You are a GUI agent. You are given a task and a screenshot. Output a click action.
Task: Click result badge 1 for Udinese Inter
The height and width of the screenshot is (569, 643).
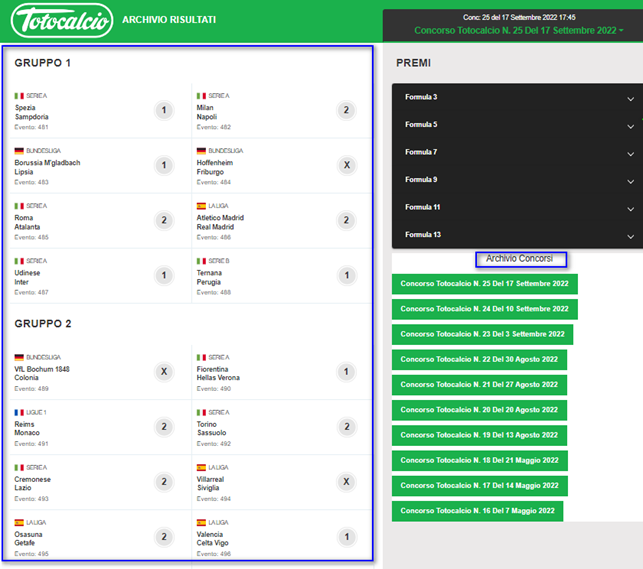coord(165,276)
